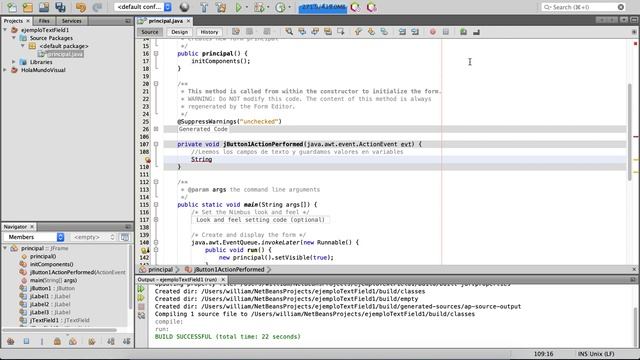This screenshot has width=640, height=360.
Task: Open the Profile Project dropdown arrow
Action: (289, 7)
